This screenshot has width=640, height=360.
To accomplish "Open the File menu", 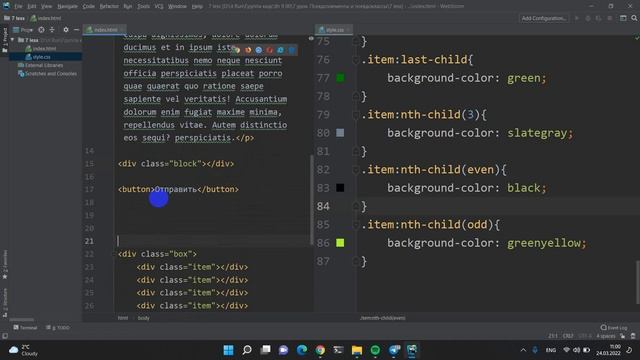I will click(x=19, y=6).
